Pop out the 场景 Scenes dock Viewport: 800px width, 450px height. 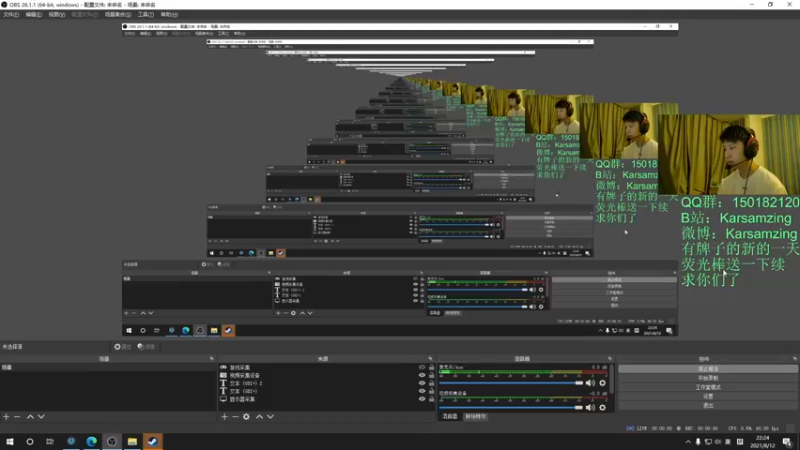tap(212, 359)
